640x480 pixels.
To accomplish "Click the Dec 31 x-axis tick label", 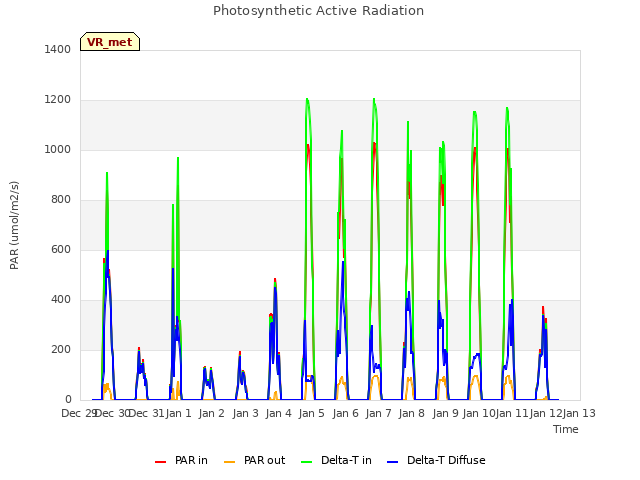I will (146, 413).
